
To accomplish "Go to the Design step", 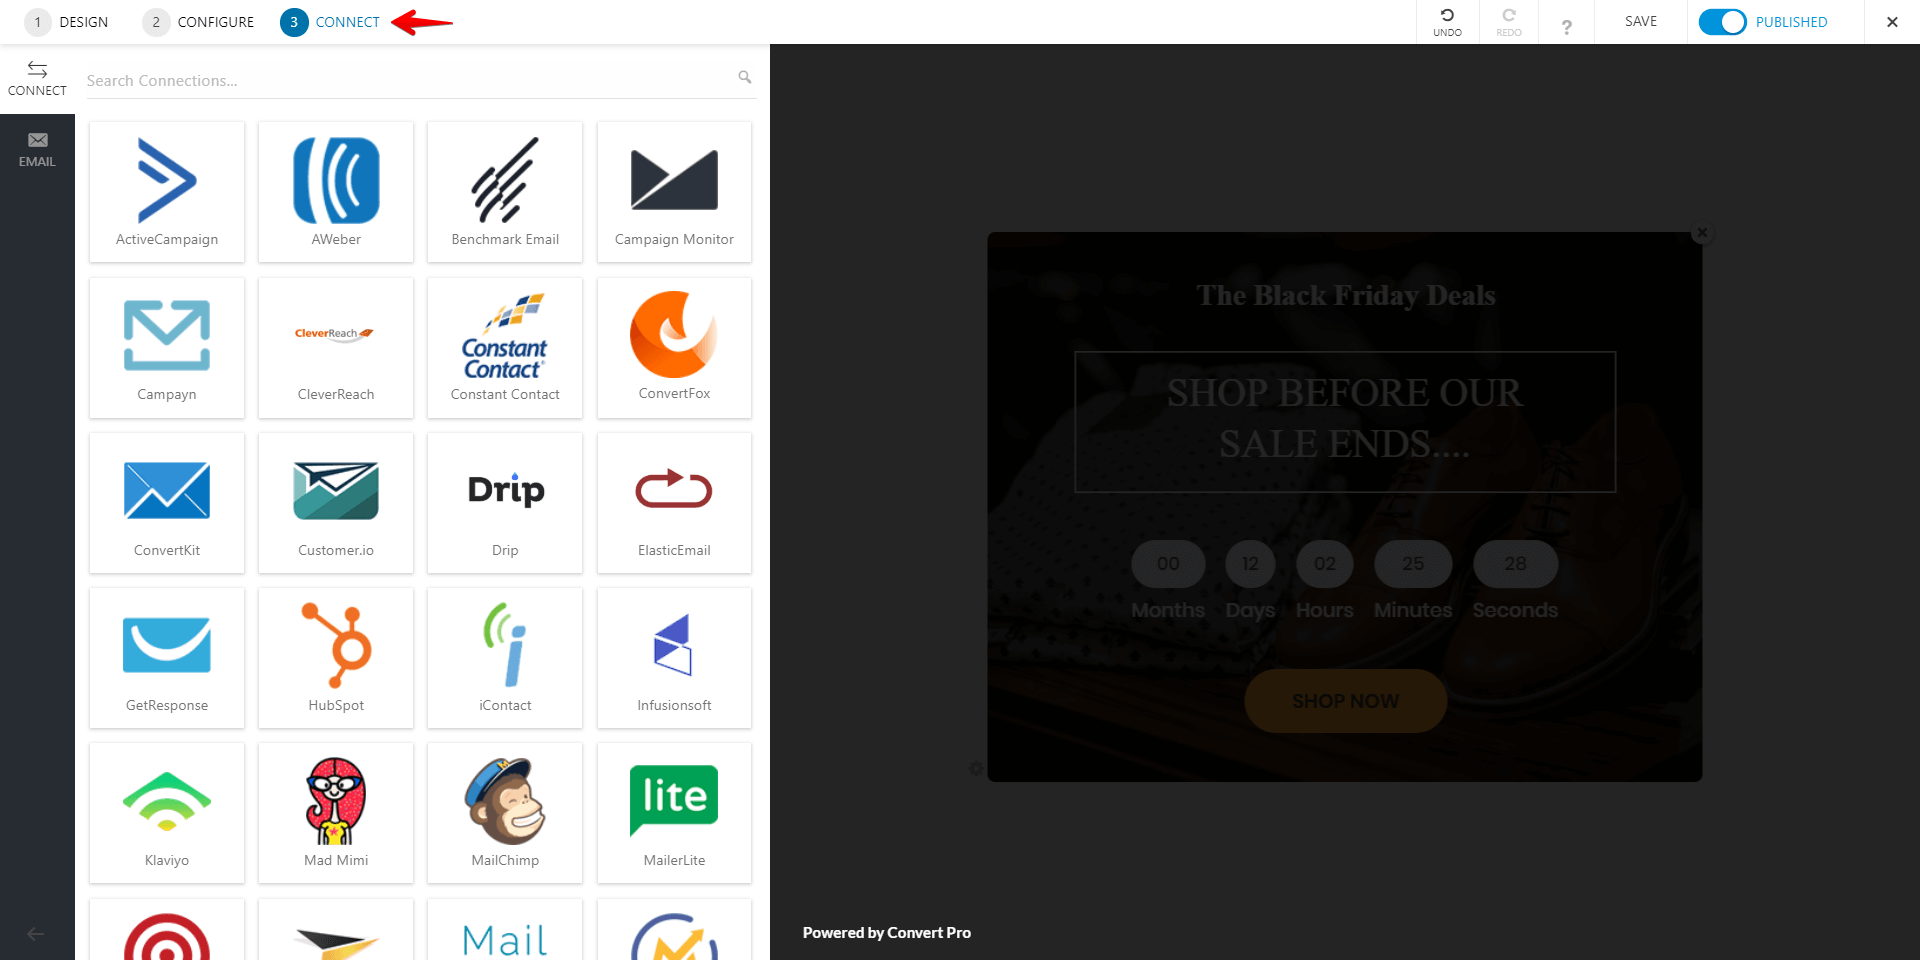I will tap(66, 22).
